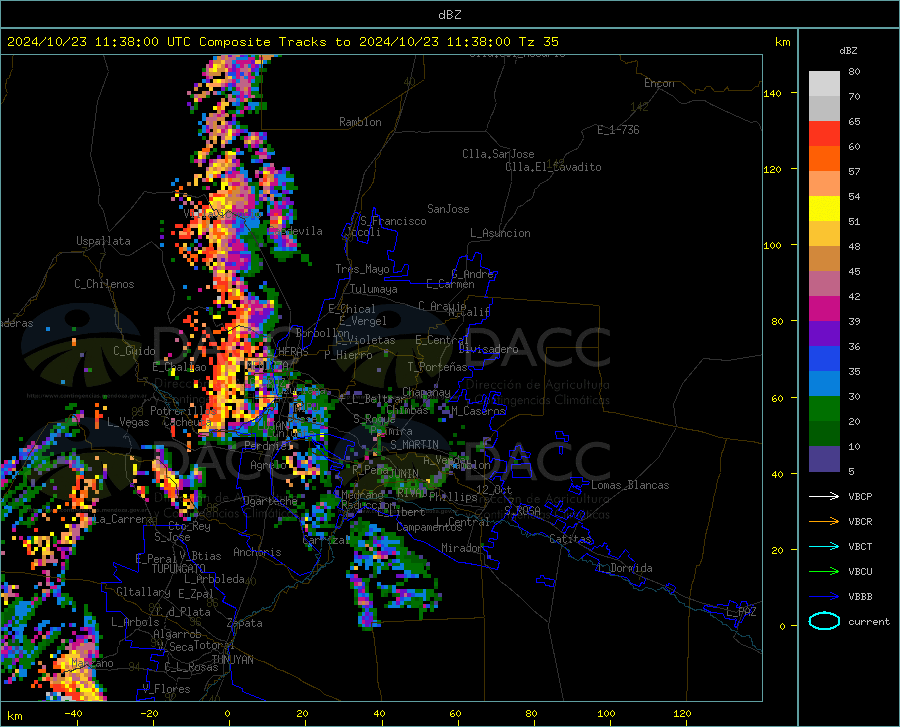Pick the magenta 42 dBZ color swatch
This screenshot has height=727, width=900.
point(824,309)
